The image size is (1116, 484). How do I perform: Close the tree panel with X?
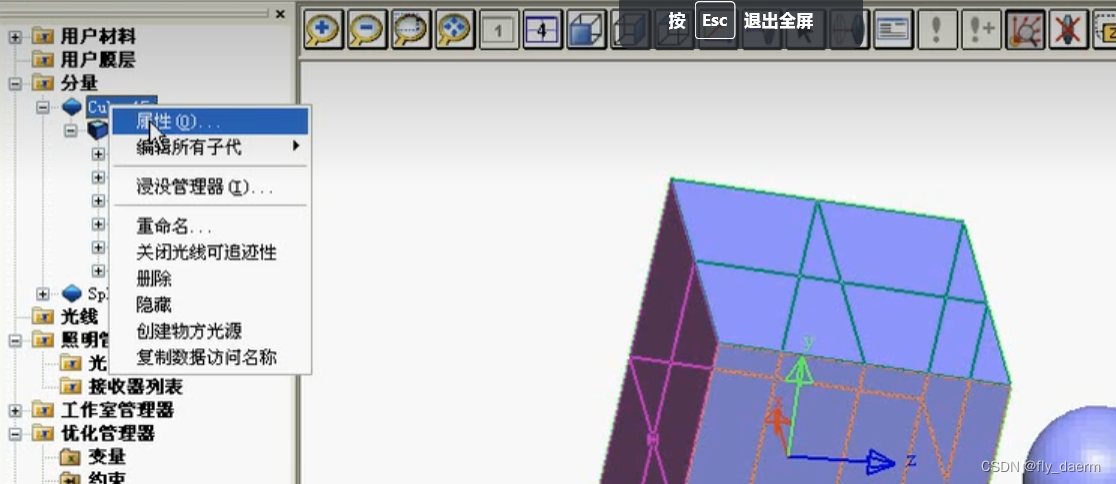click(x=280, y=14)
